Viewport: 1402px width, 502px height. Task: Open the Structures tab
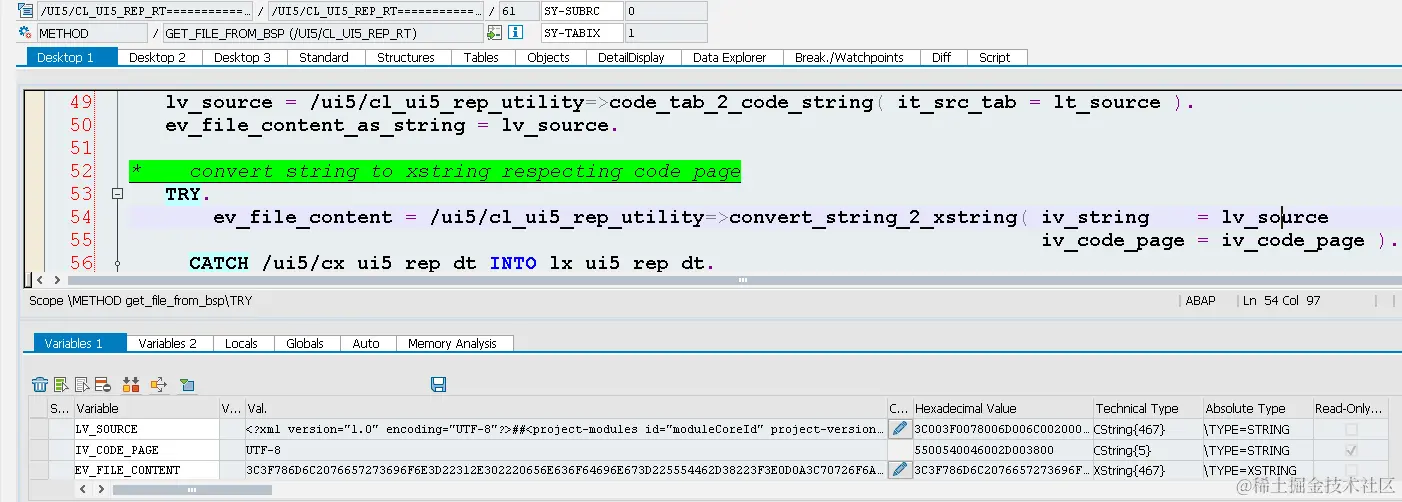[406, 57]
